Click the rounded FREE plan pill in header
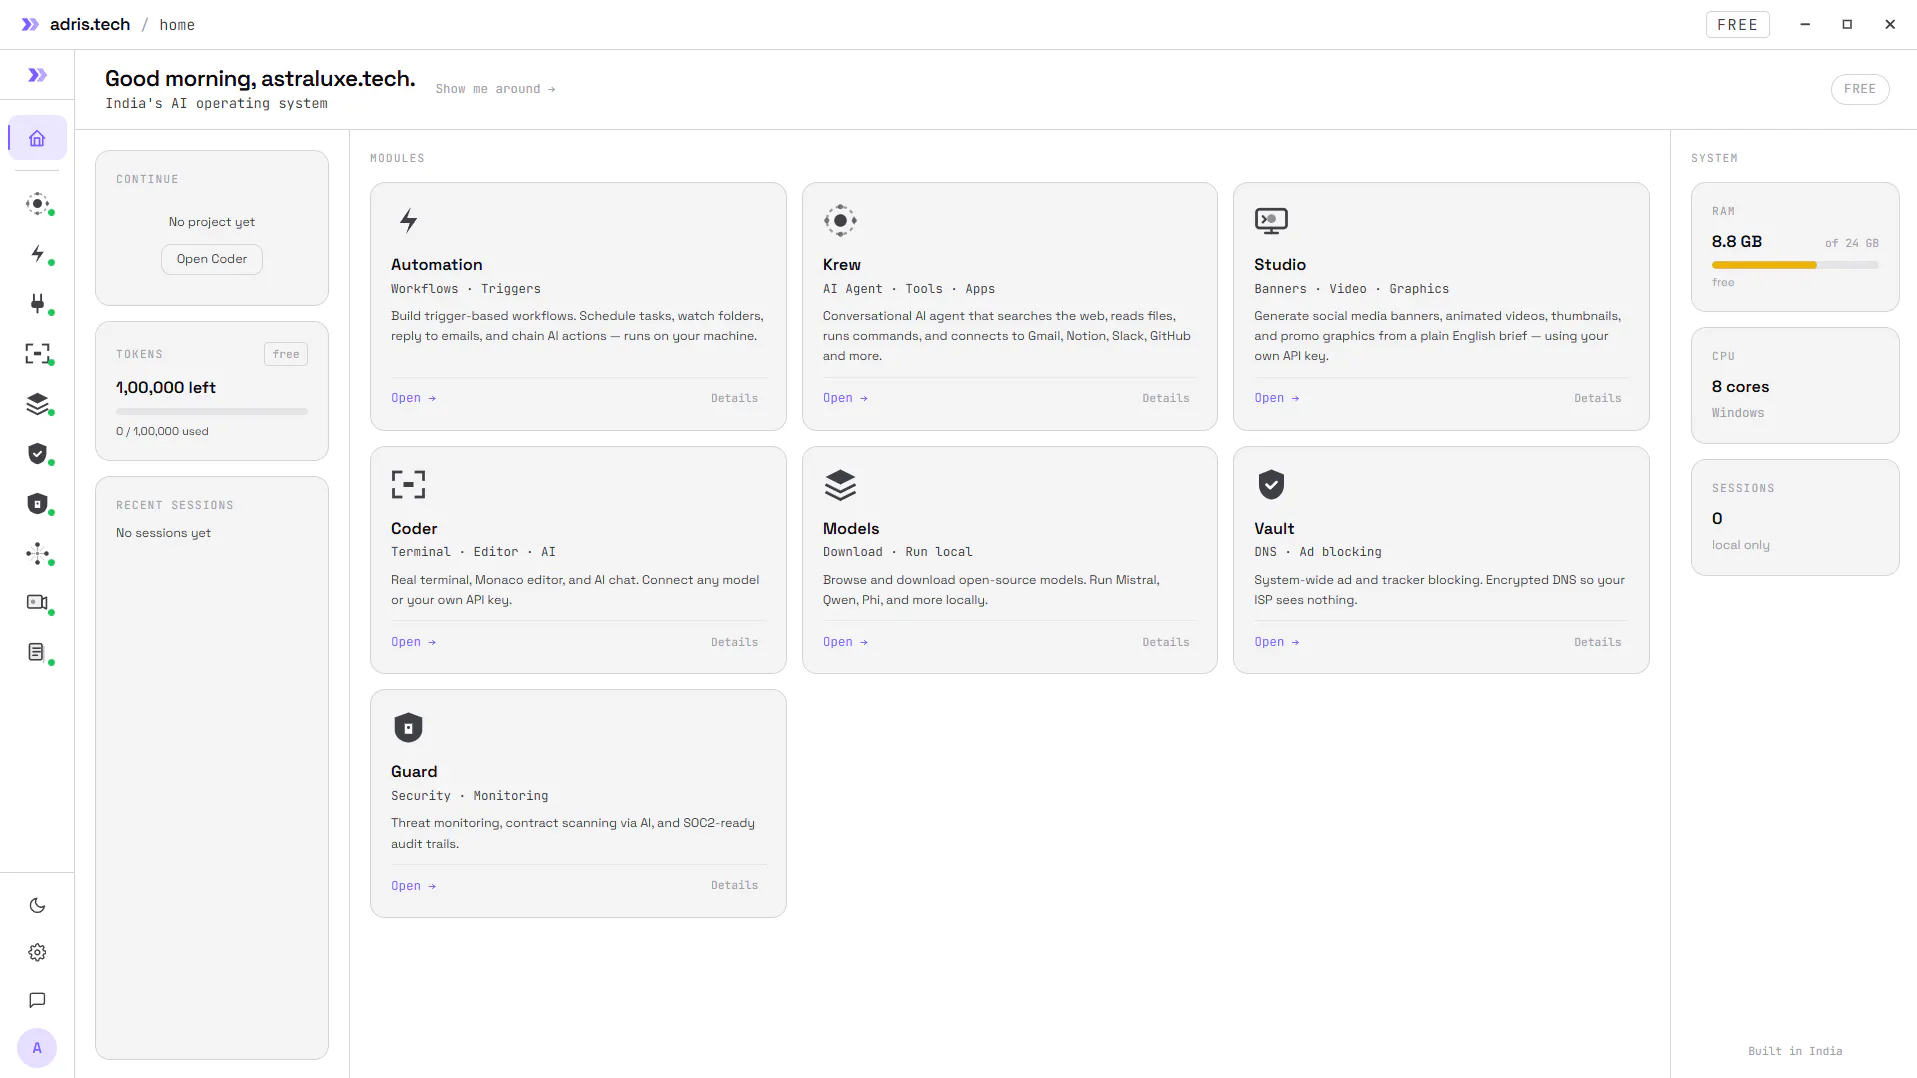 click(x=1860, y=89)
